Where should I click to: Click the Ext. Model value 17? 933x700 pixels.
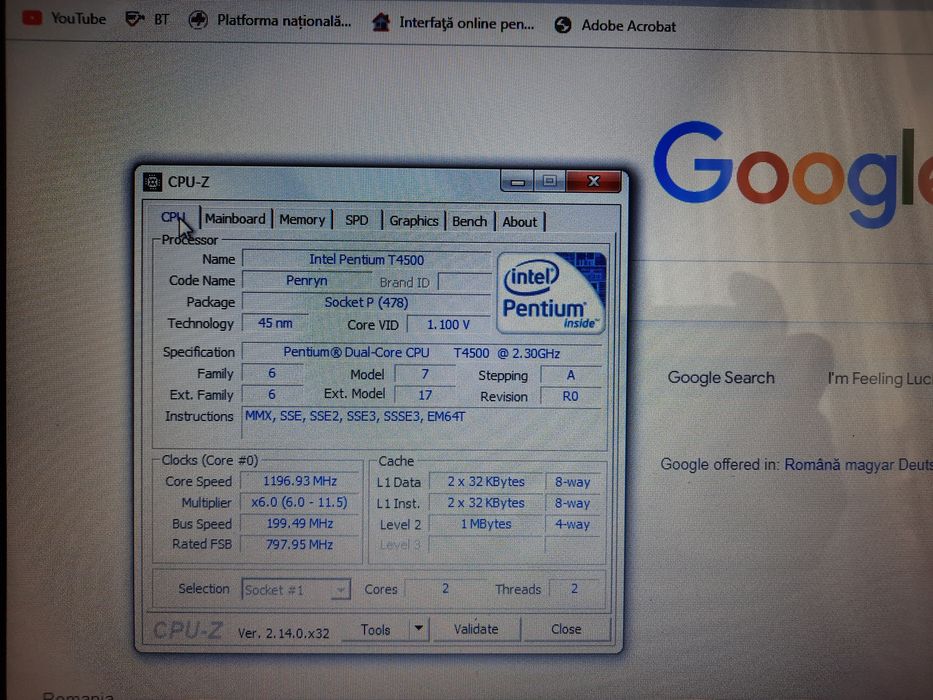tap(425, 395)
